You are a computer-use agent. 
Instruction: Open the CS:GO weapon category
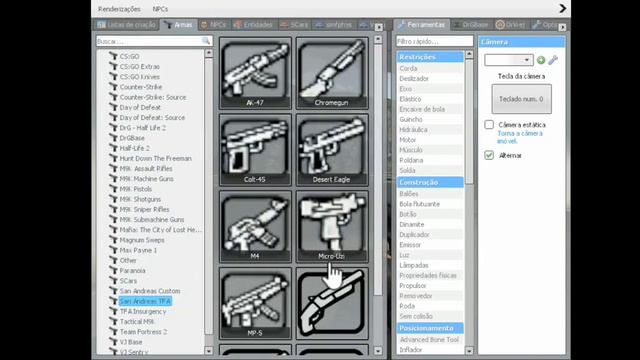click(x=129, y=56)
